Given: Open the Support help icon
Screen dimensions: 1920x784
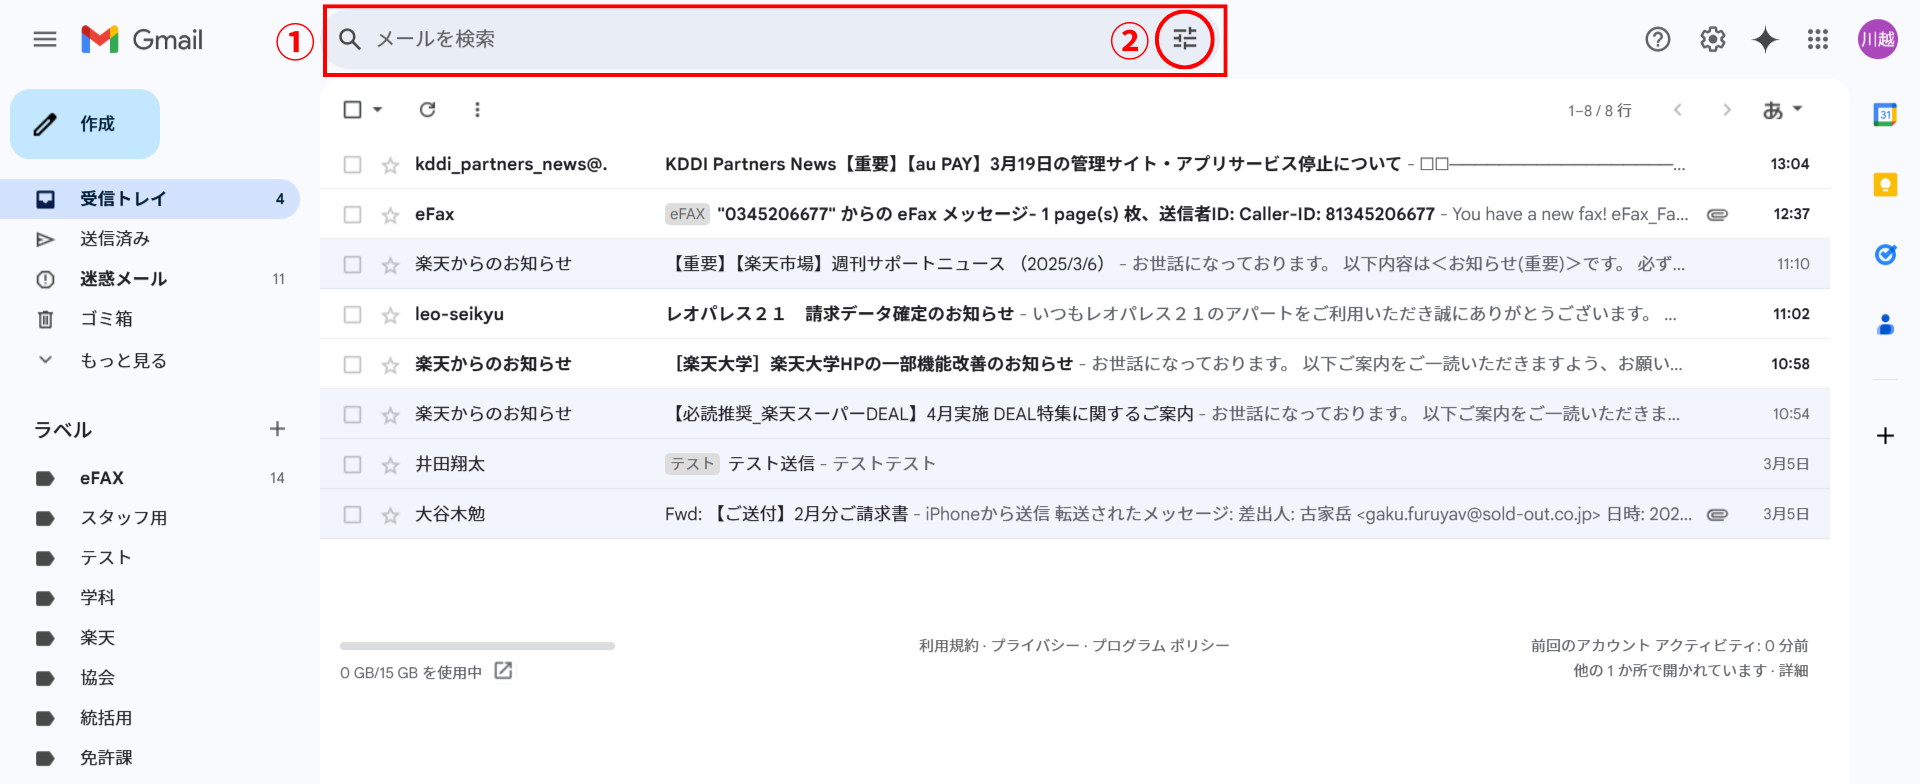Looking at the screenshot, I should tap(1657, 39).
